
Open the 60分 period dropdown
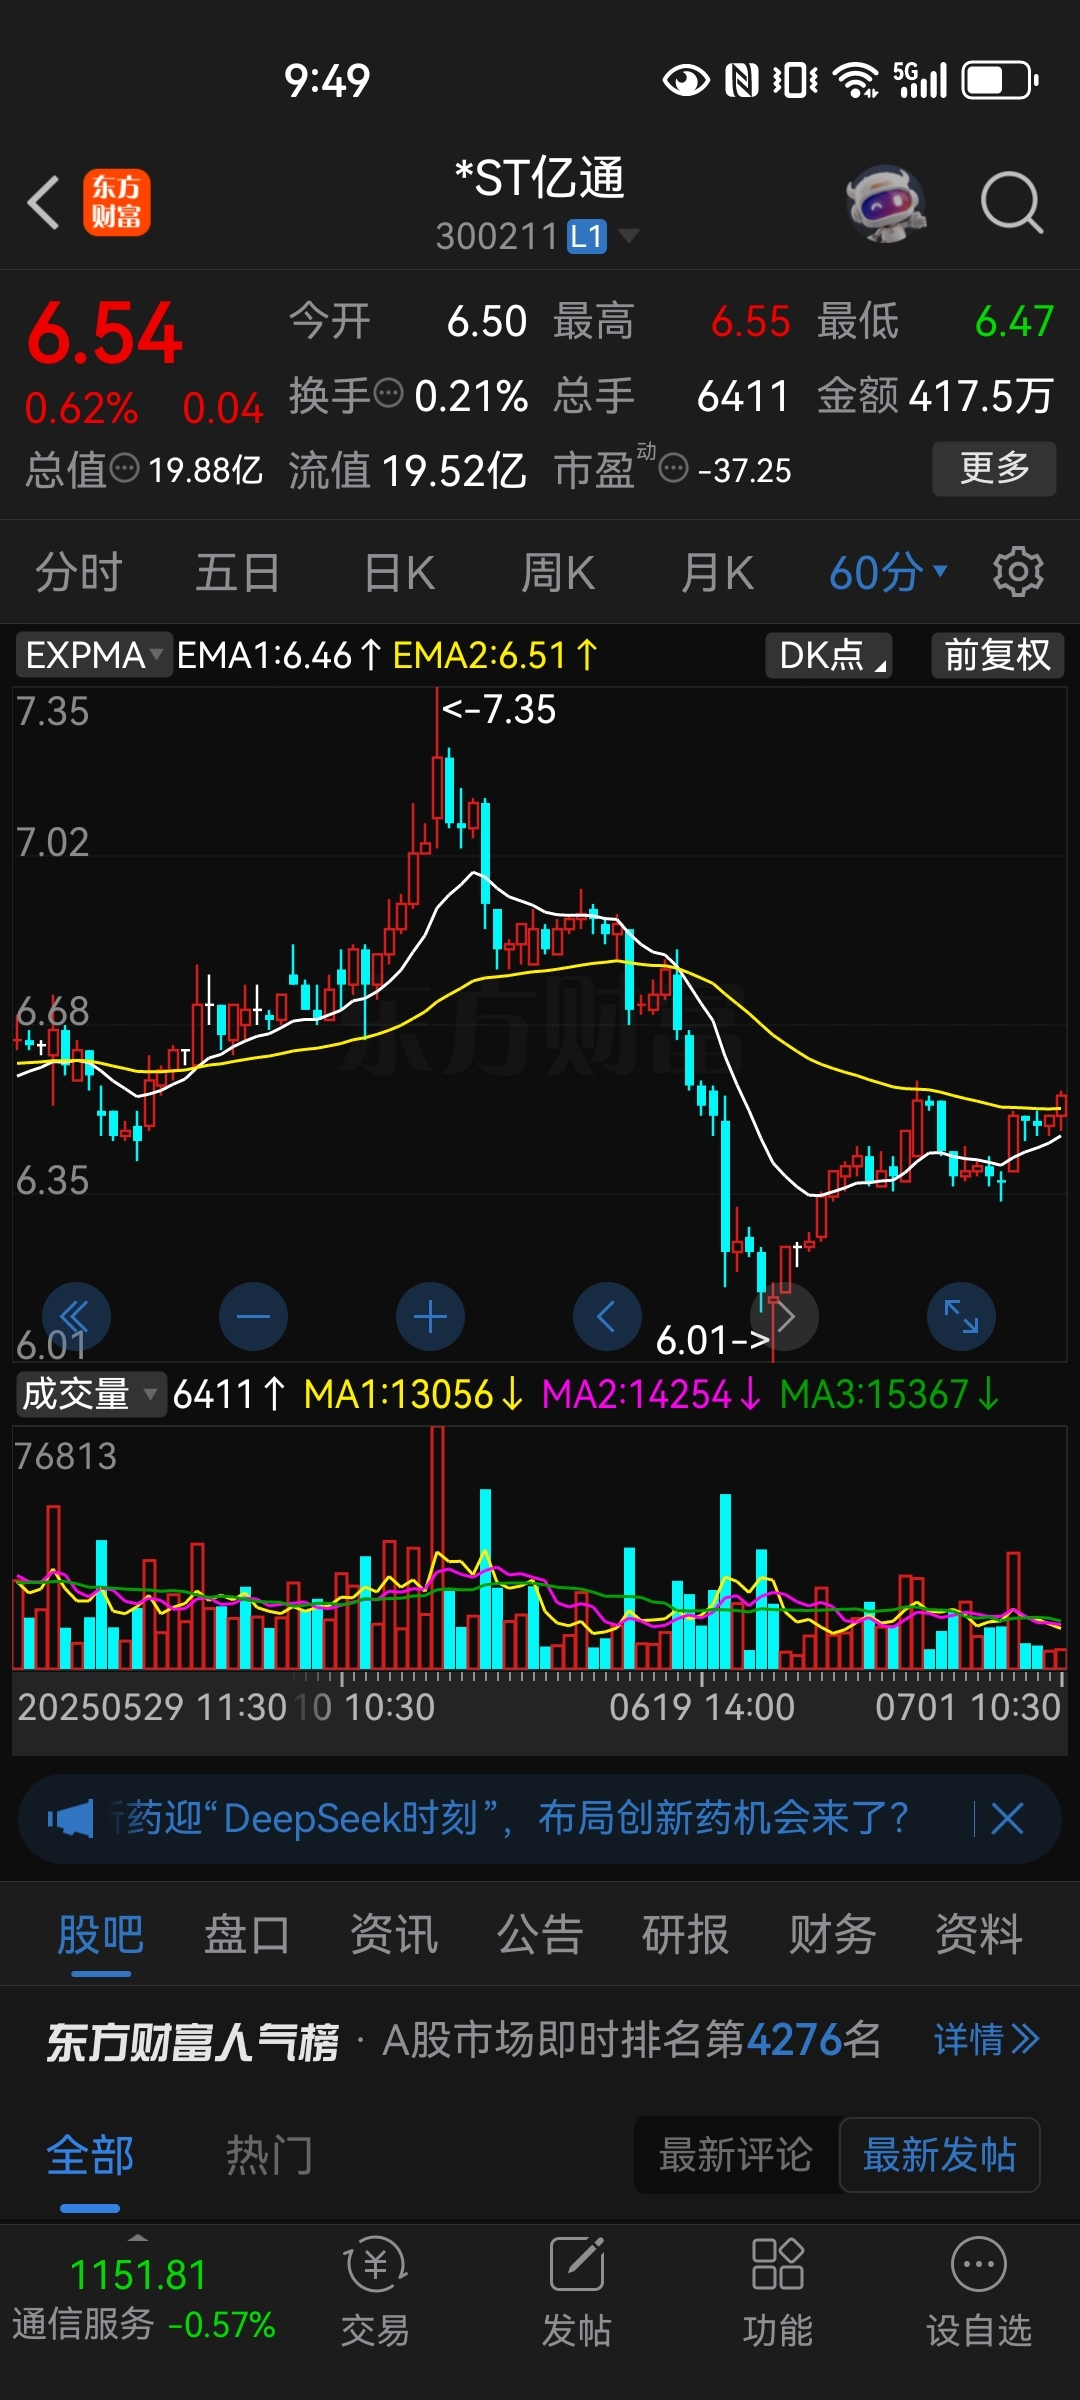click(x=888, y=573)
